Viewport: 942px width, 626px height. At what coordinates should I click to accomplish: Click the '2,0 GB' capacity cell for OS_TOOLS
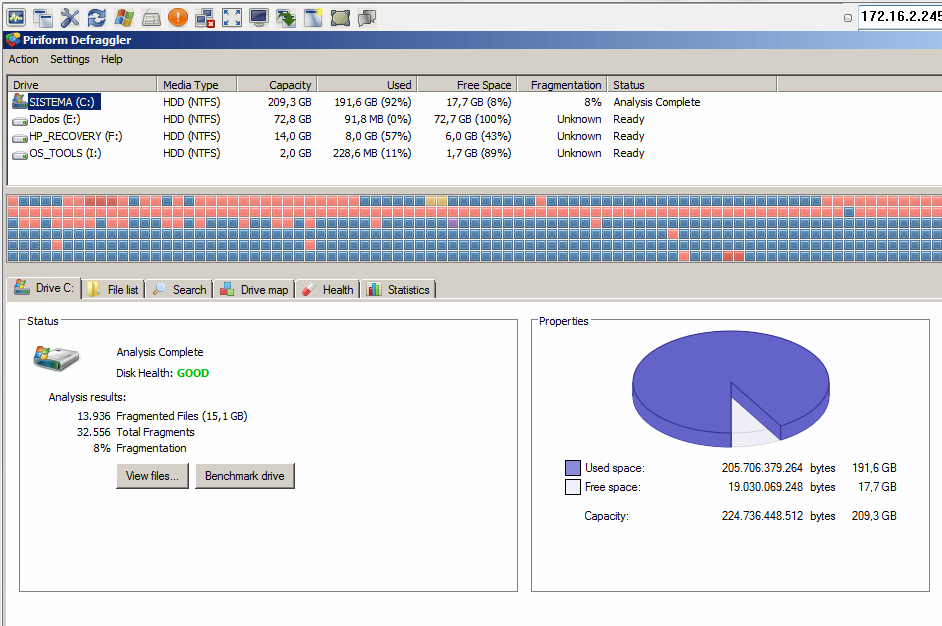coord(296,153)
